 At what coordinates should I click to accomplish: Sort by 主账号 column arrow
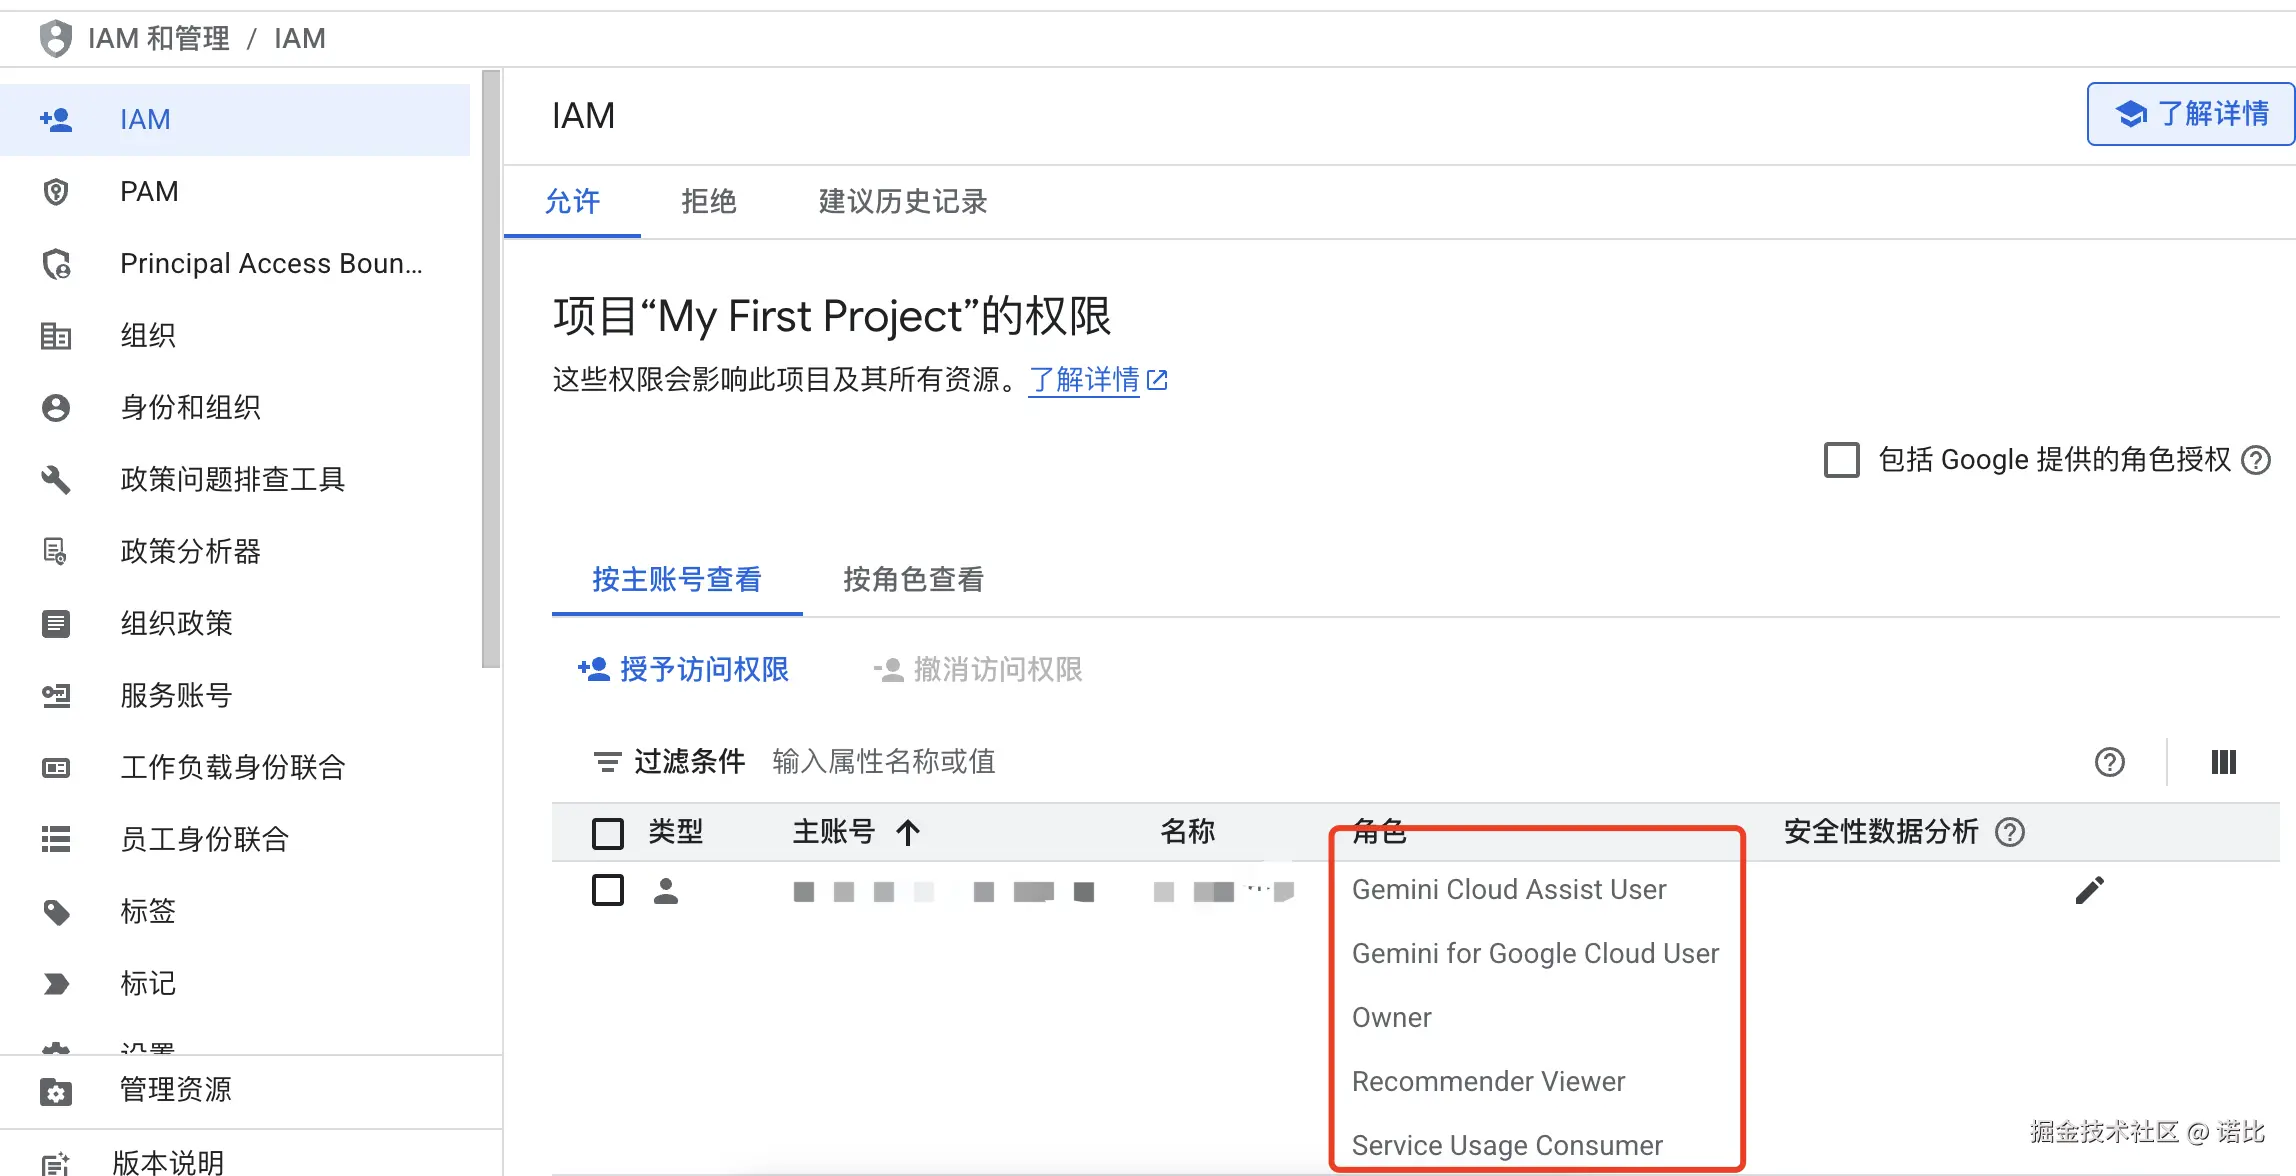[x=908, y=832]
